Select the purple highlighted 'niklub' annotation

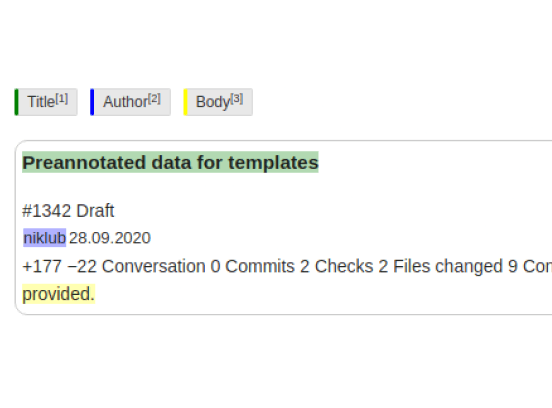(x=45, y=238)
